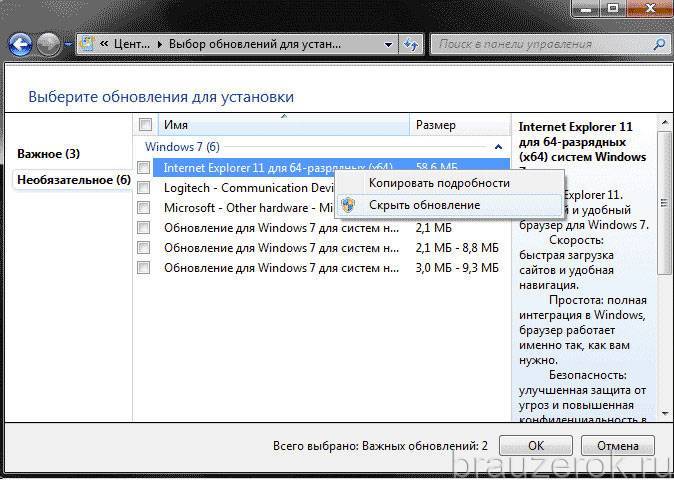Screen dimensions: 674x481
Task: Sort by the 'Имя' column header
Action: pyautogui.click(x=284, y=125)
